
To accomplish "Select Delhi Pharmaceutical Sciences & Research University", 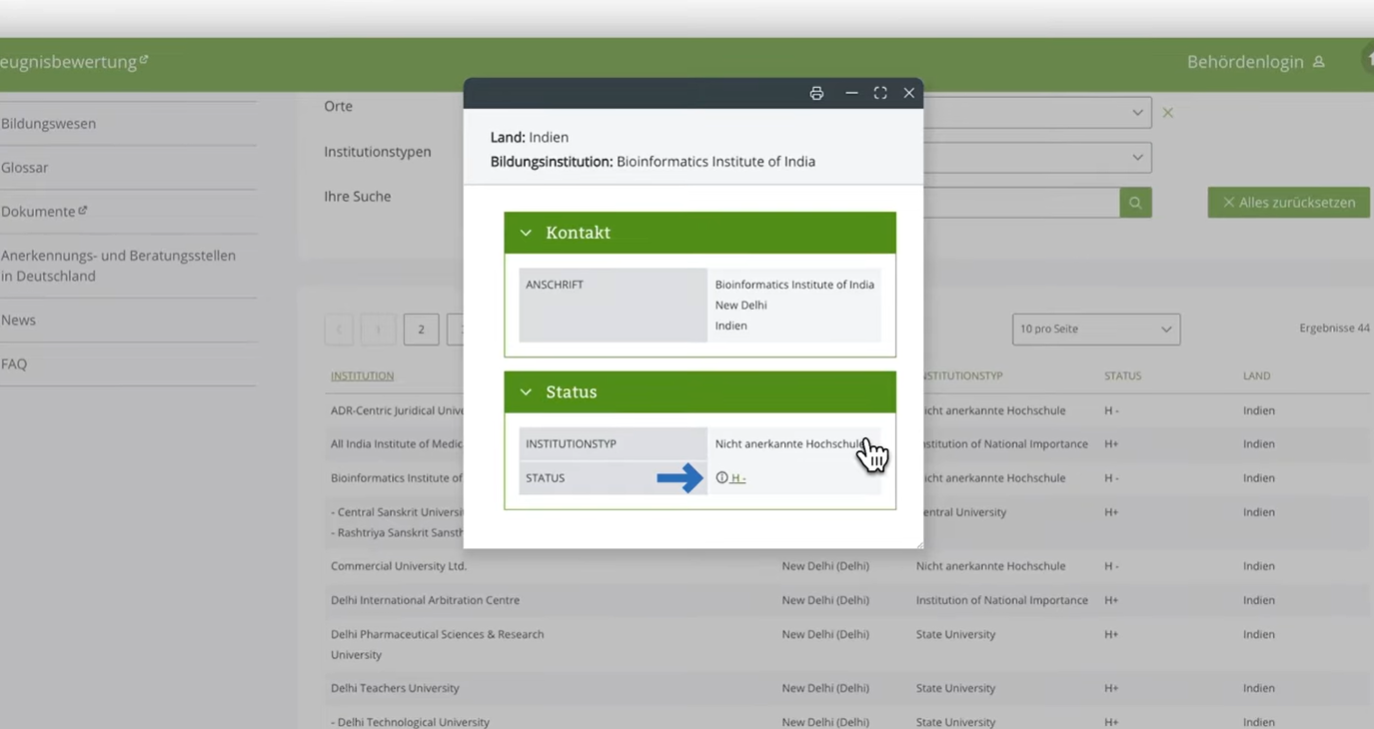I will click(x=437, y=644).
